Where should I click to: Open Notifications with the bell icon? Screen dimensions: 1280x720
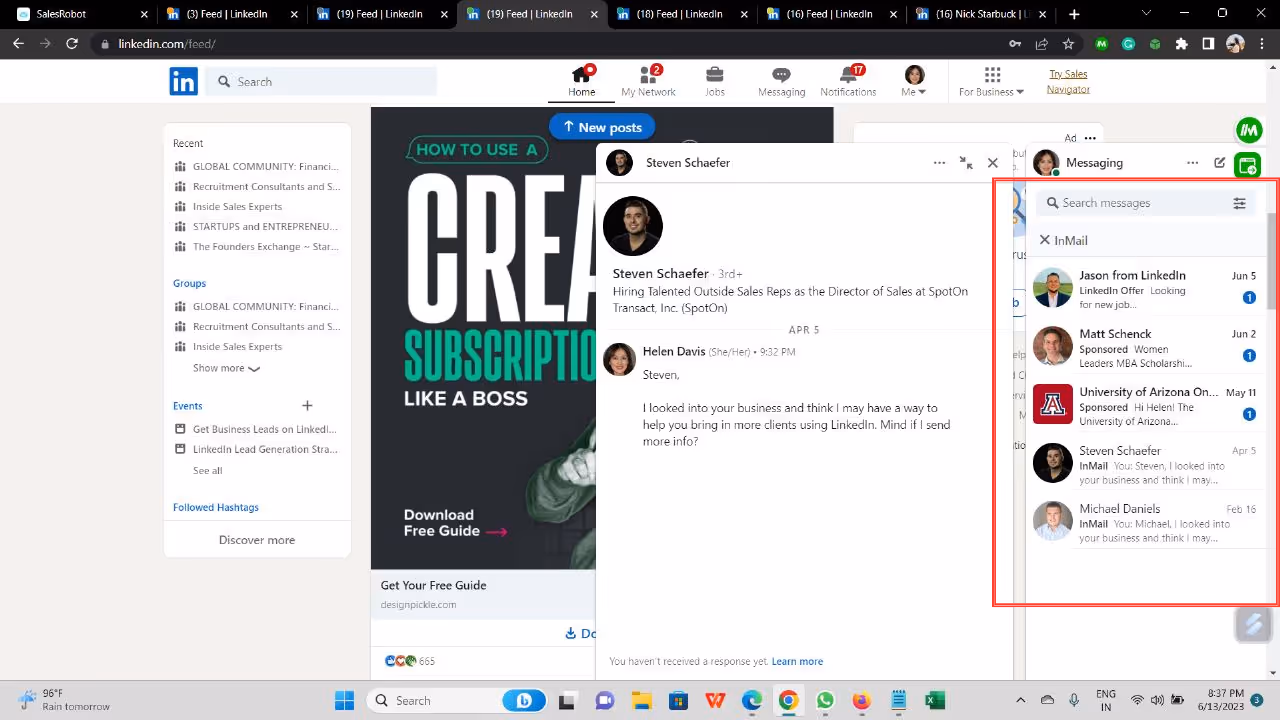click(848, 81)
